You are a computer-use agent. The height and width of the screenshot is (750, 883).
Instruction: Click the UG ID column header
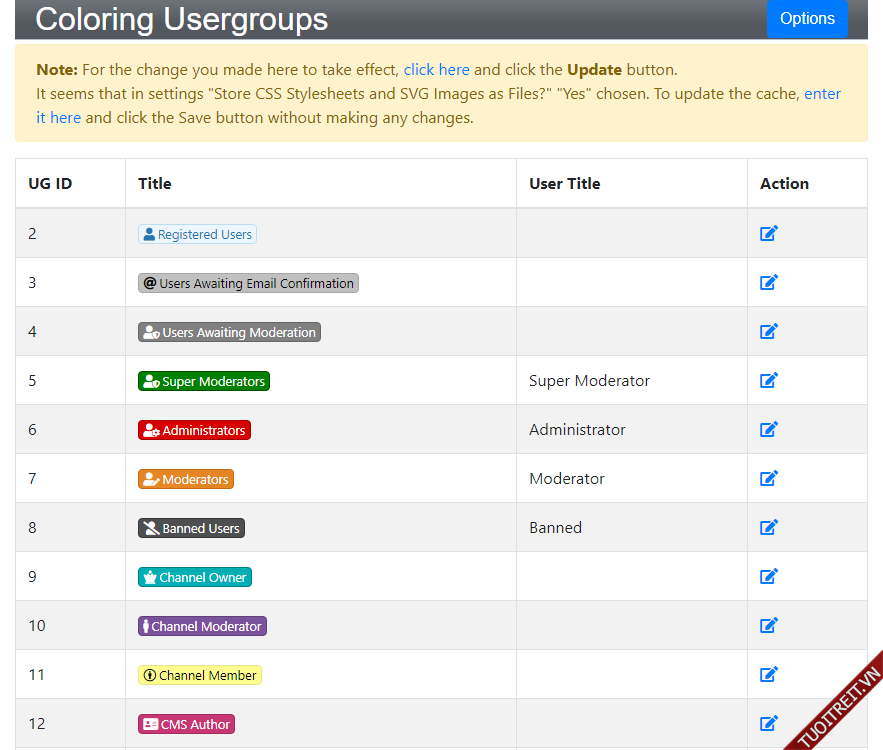[x=50, y=184]
